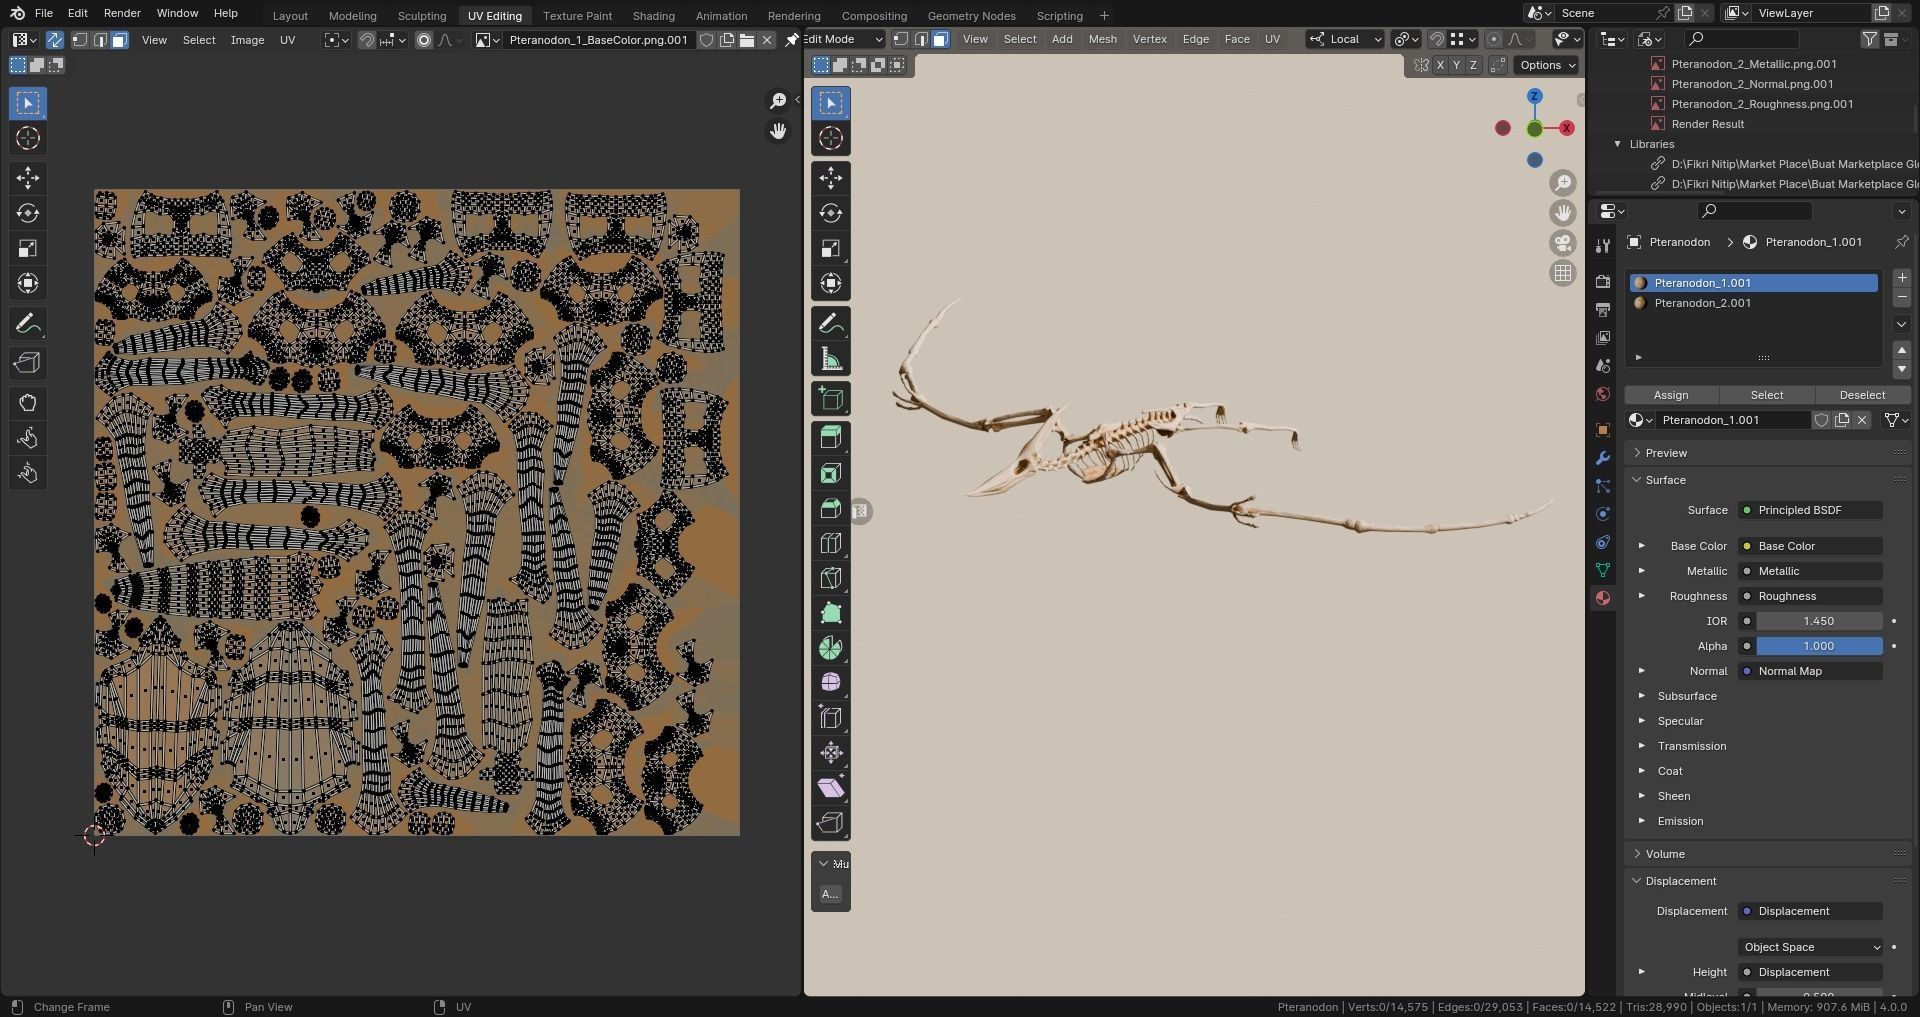Select the Knife tool
Image resolution: width=1920 pixels, height=1017 pixels.
coord(831,578)
